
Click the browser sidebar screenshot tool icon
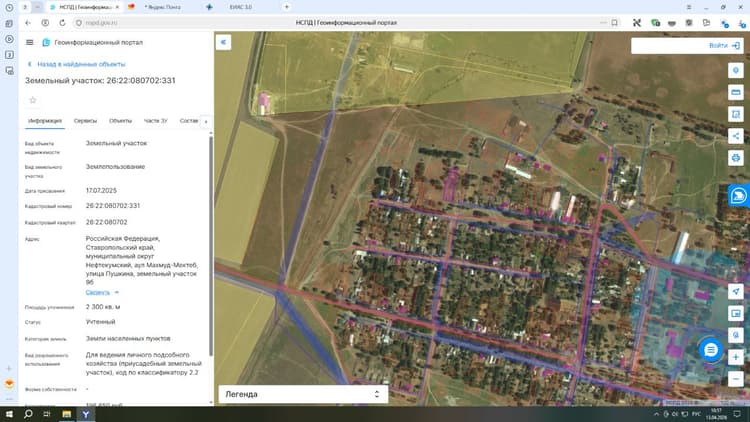[9, 70]
